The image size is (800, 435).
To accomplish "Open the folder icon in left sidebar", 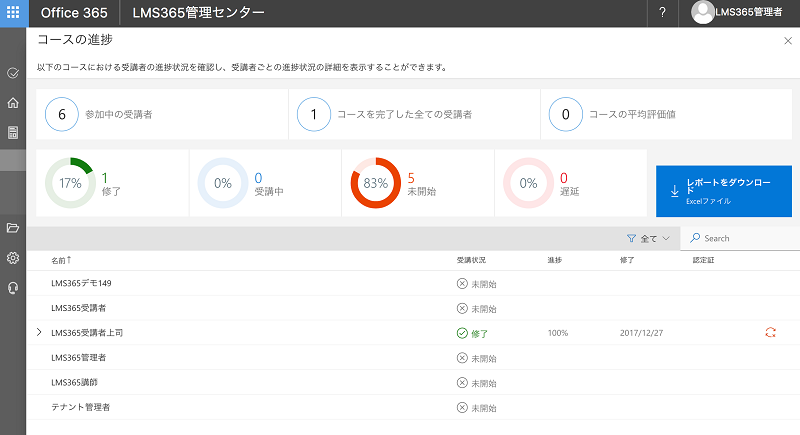I will pos(13,228).
